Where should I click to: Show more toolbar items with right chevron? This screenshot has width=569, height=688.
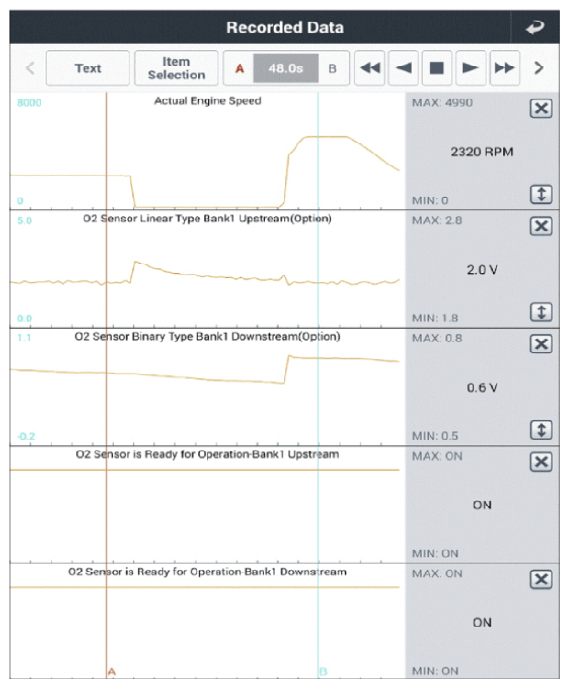[x=539, y=68]
